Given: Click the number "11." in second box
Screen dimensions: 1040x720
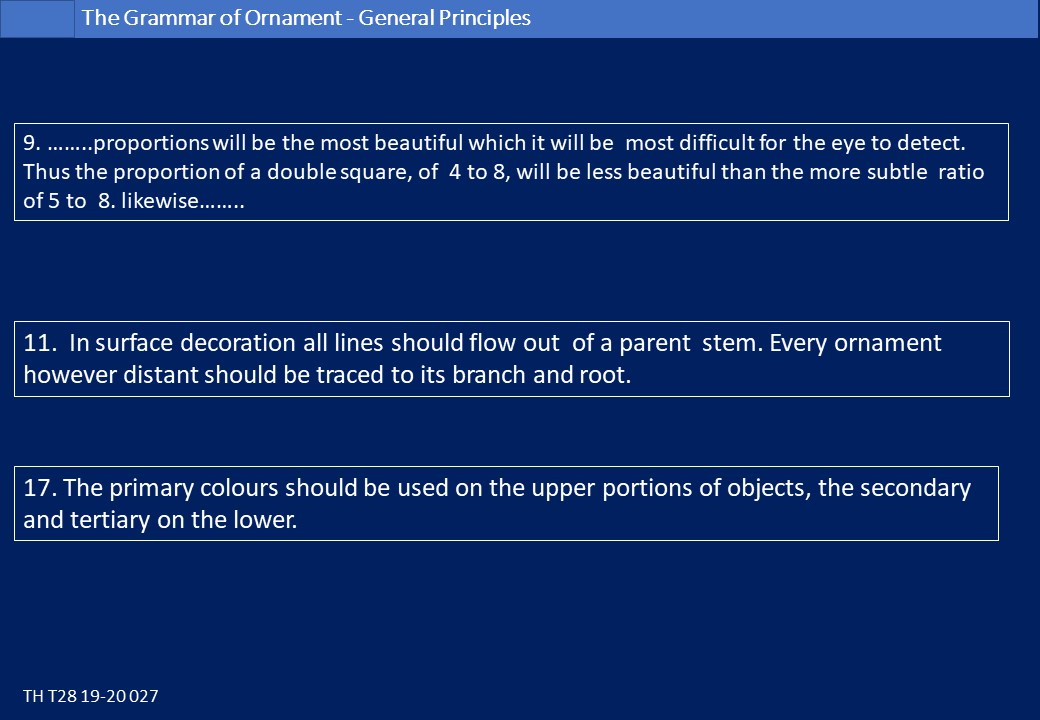Looking at the screenshot, I should pos(40,343).
